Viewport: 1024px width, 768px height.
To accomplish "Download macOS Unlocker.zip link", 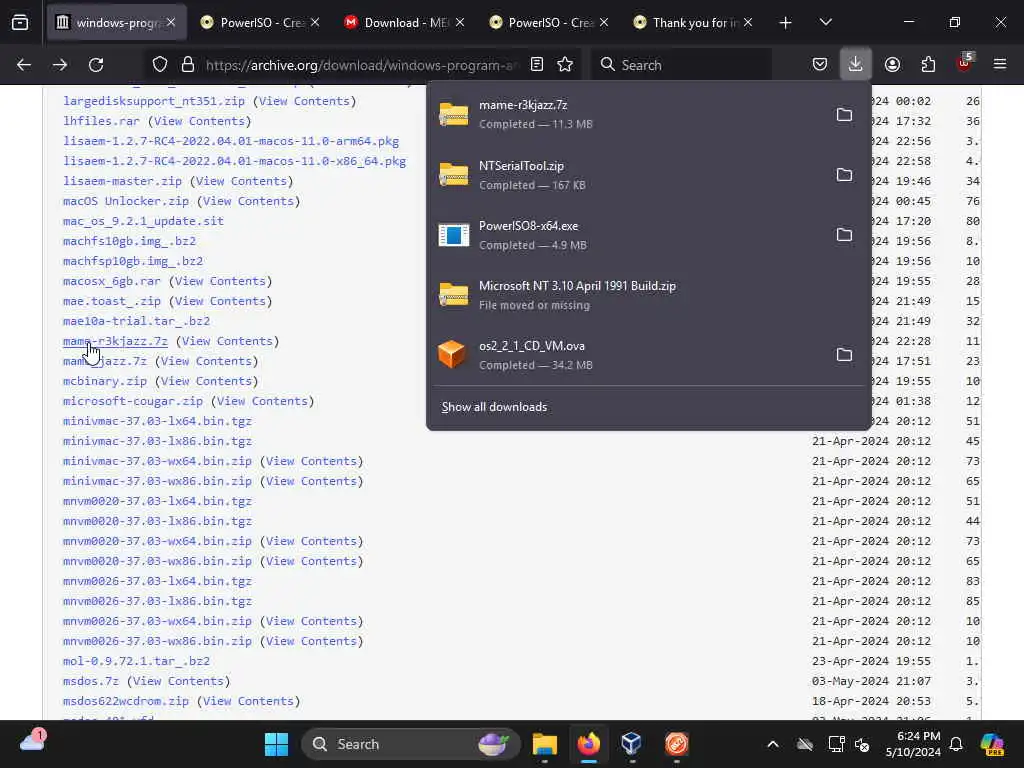I will (x=126, y=201).
